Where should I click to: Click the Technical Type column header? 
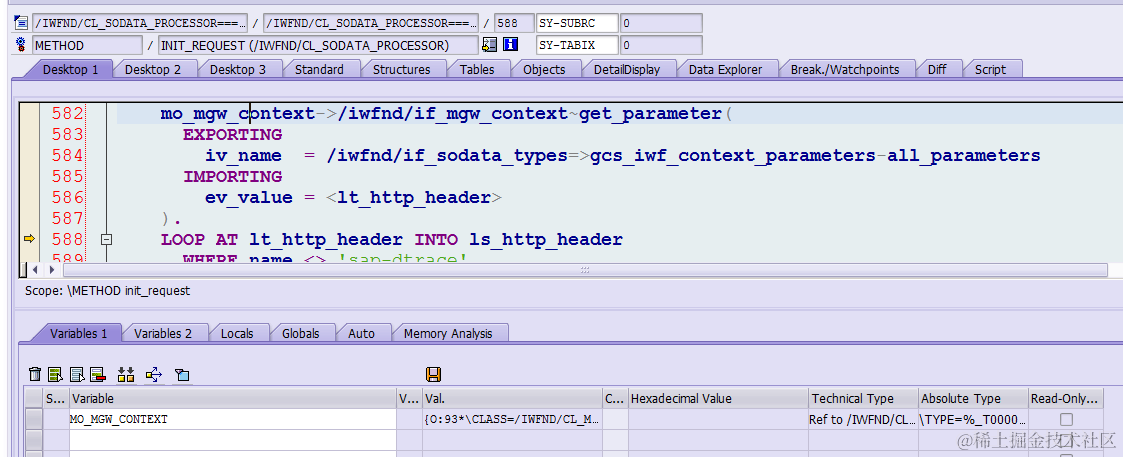[x=863, y=398]
